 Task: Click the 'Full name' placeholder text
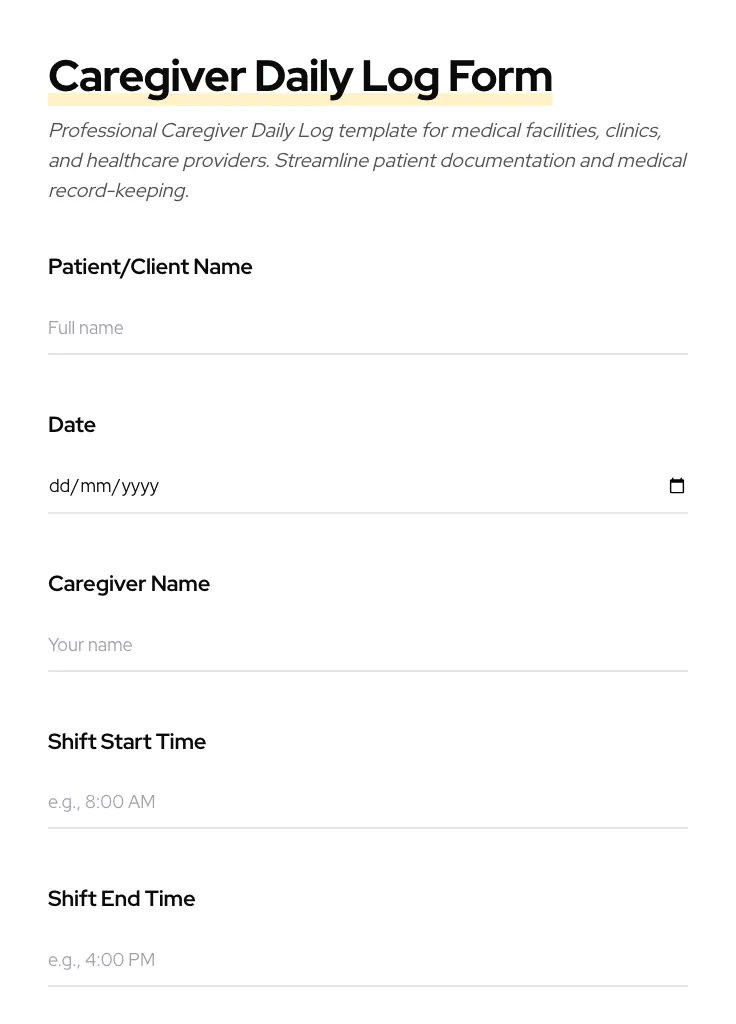[85, 328]
